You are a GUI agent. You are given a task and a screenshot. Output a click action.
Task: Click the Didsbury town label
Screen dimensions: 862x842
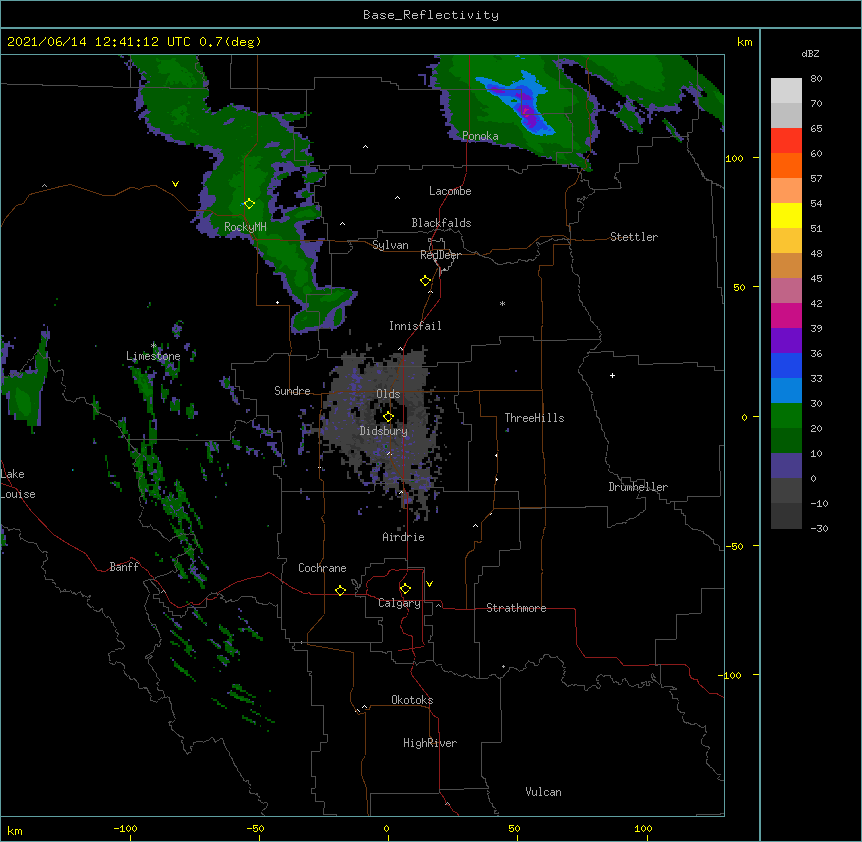point(384,431)
